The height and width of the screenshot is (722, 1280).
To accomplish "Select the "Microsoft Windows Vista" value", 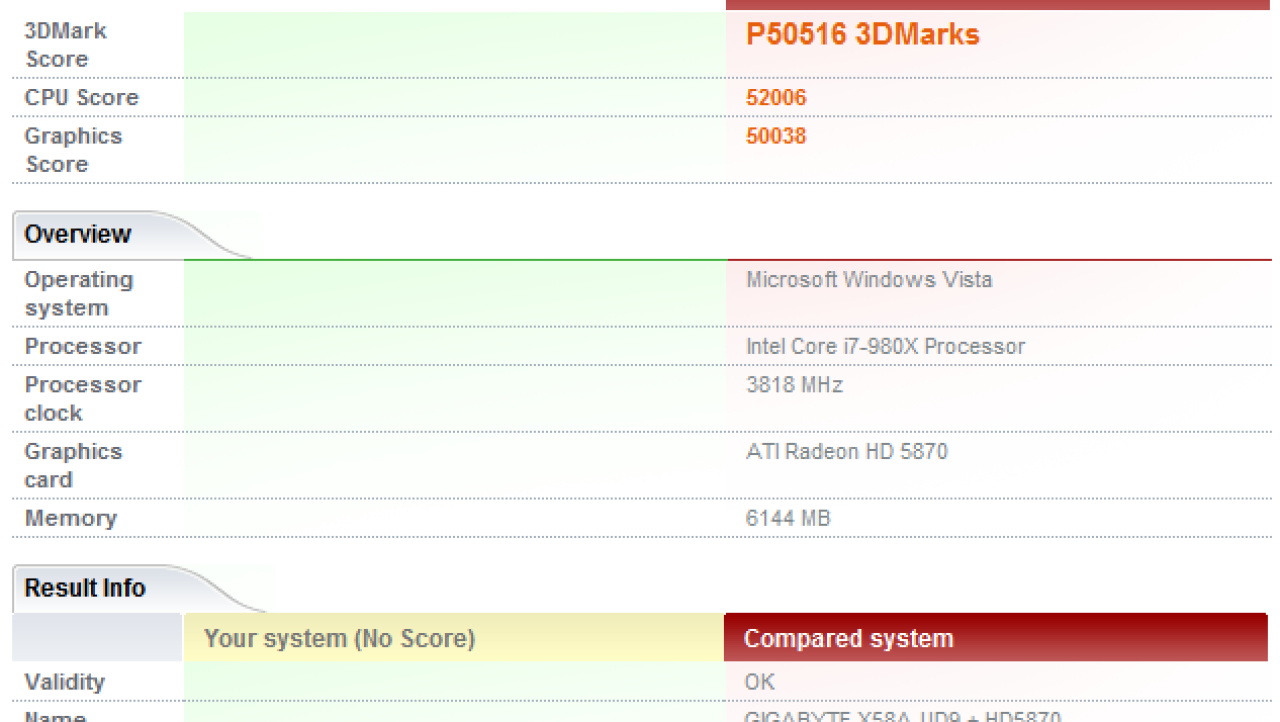I will click(869, 279).
